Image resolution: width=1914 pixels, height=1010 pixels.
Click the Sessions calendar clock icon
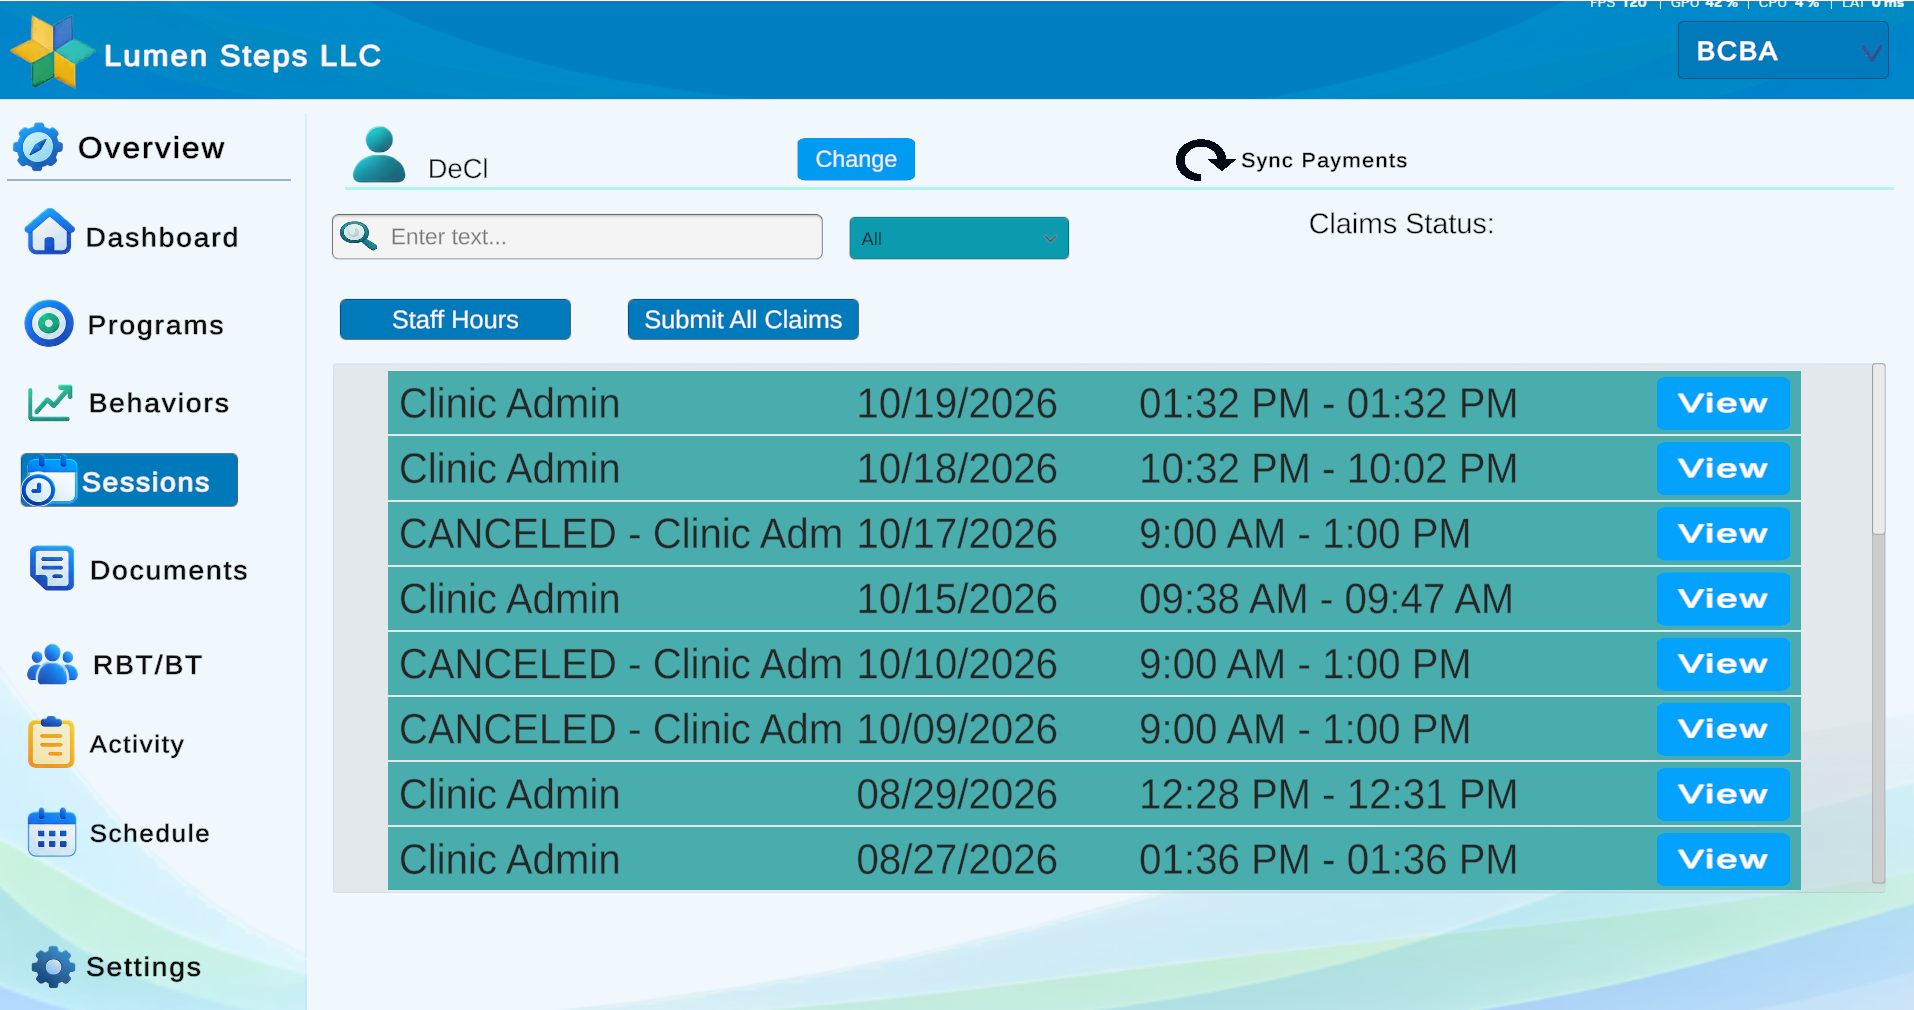click(49, 481)
